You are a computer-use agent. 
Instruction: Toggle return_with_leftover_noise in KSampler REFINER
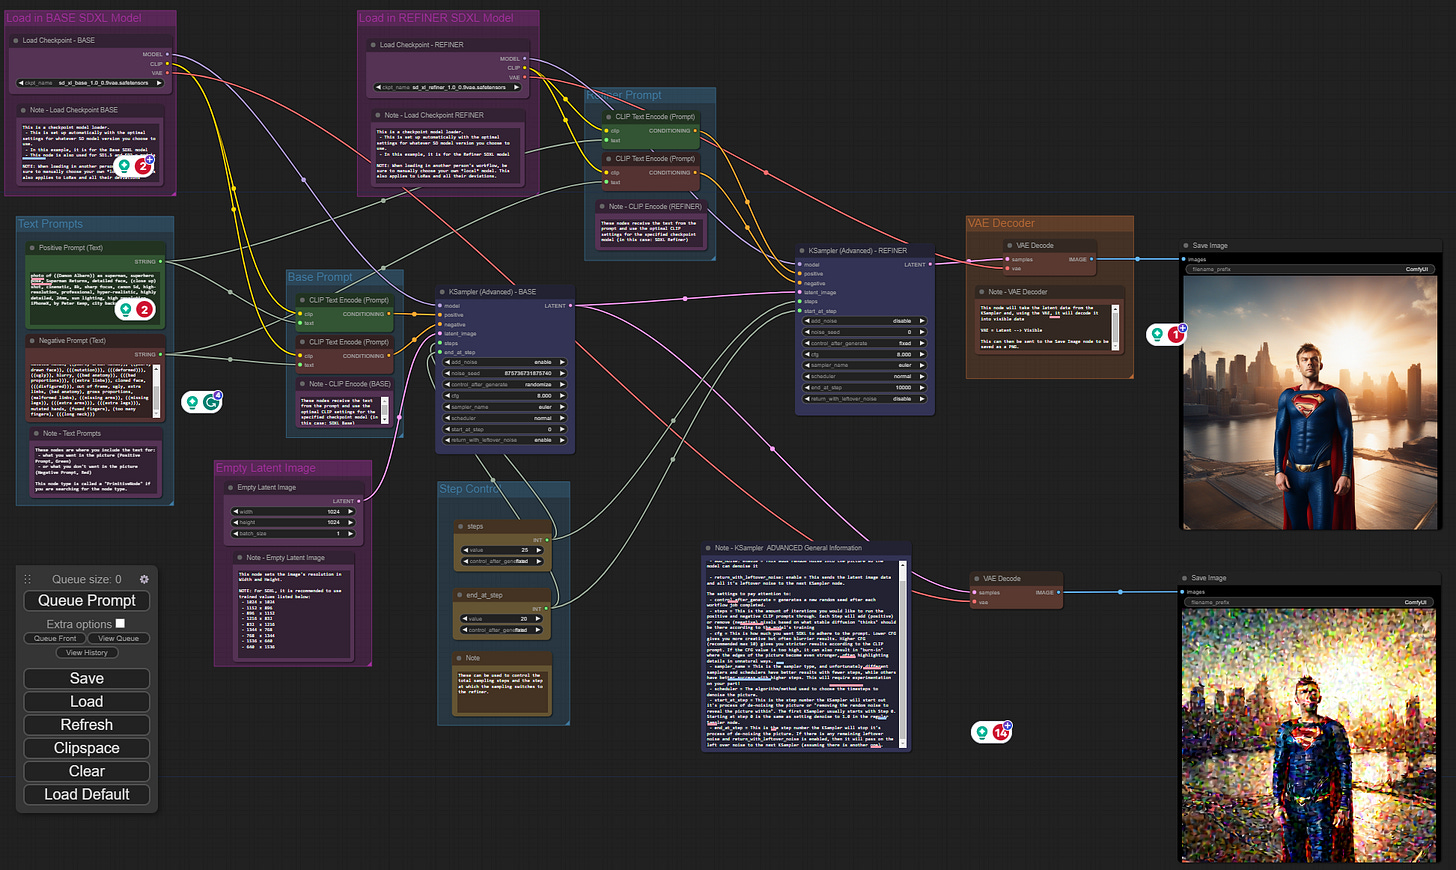pyautogui.click(x=865, y=399)
